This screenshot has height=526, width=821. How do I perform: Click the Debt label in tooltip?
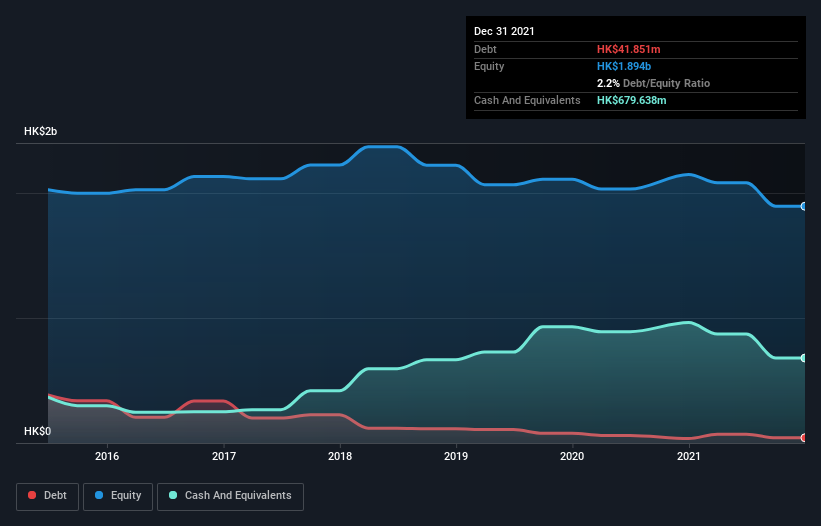point(485,49)
